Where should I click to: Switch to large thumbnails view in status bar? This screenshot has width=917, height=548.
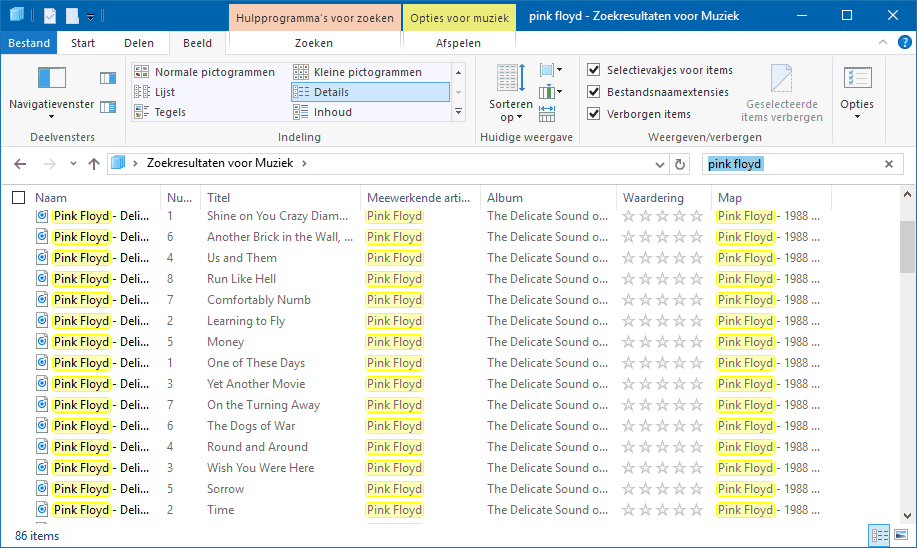tap(901, 535)
